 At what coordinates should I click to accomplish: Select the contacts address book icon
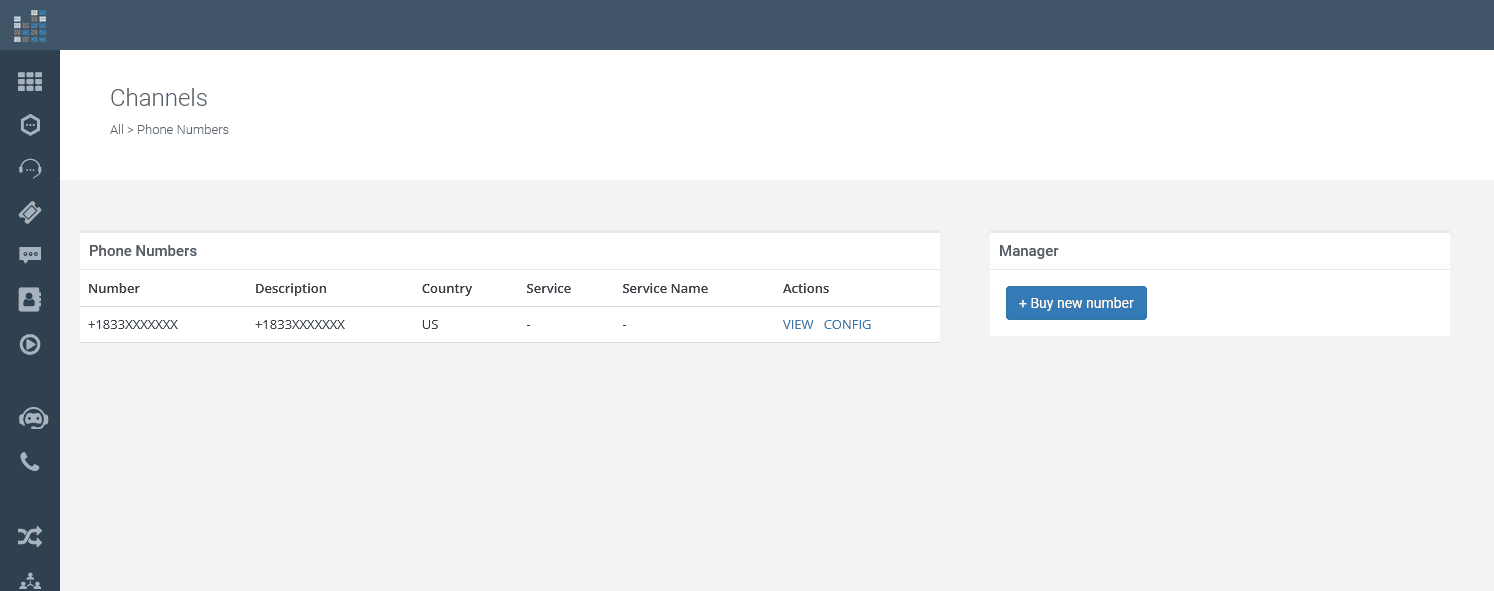[30, 299]
